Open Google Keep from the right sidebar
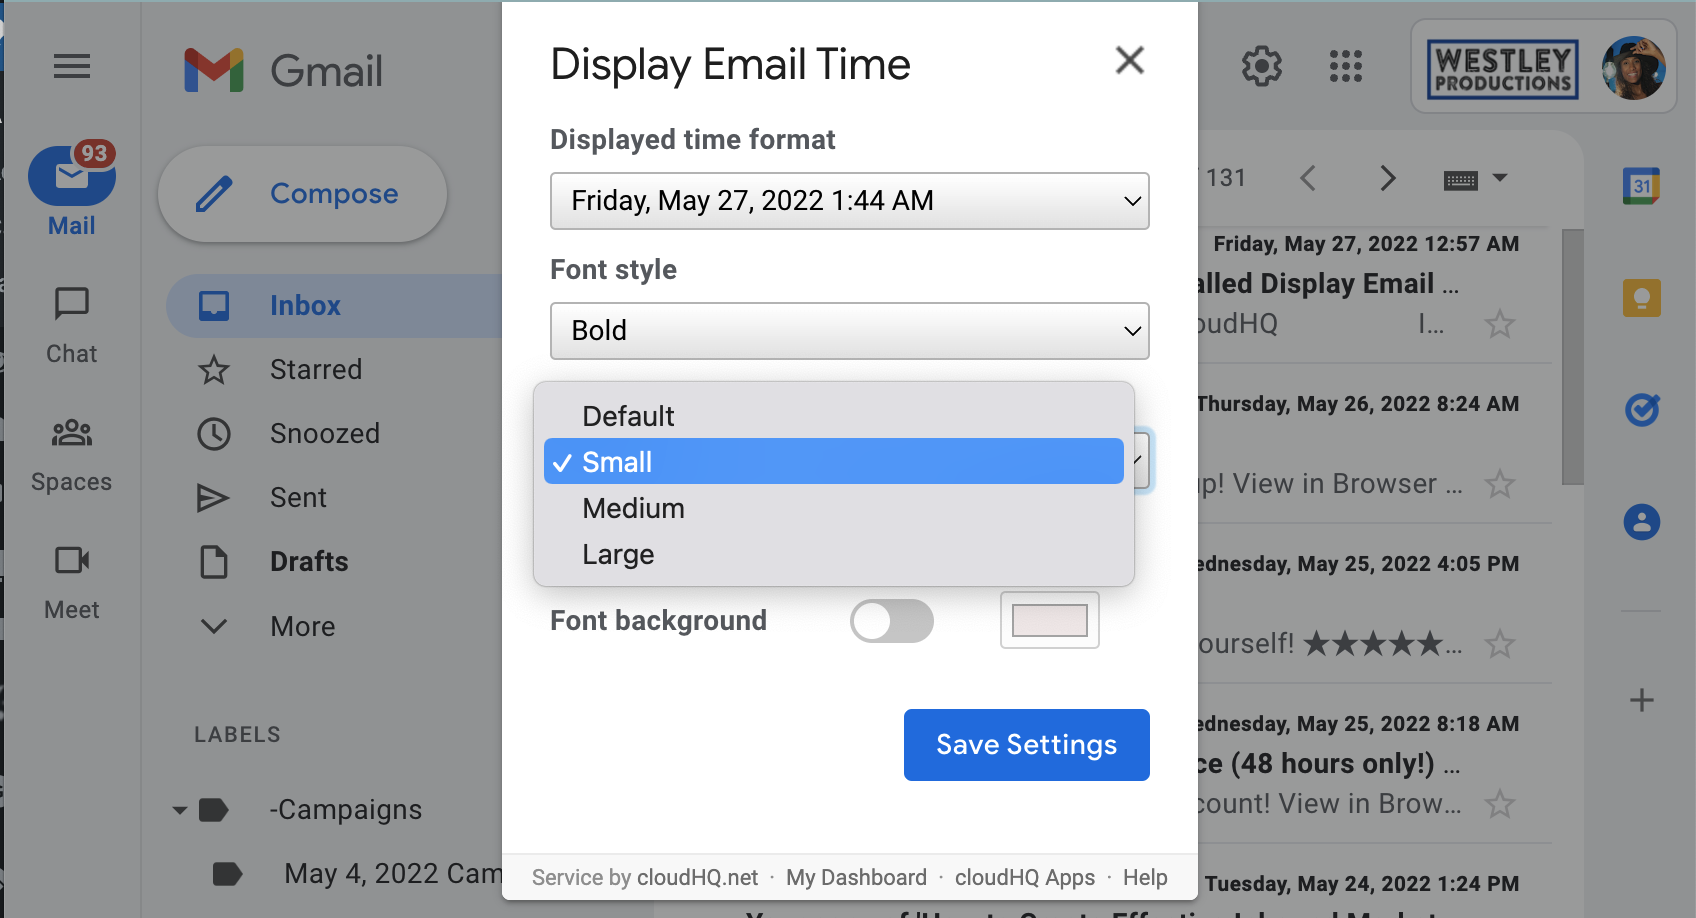Viewport: 1696px width, 918px height. pos(1641,297)
